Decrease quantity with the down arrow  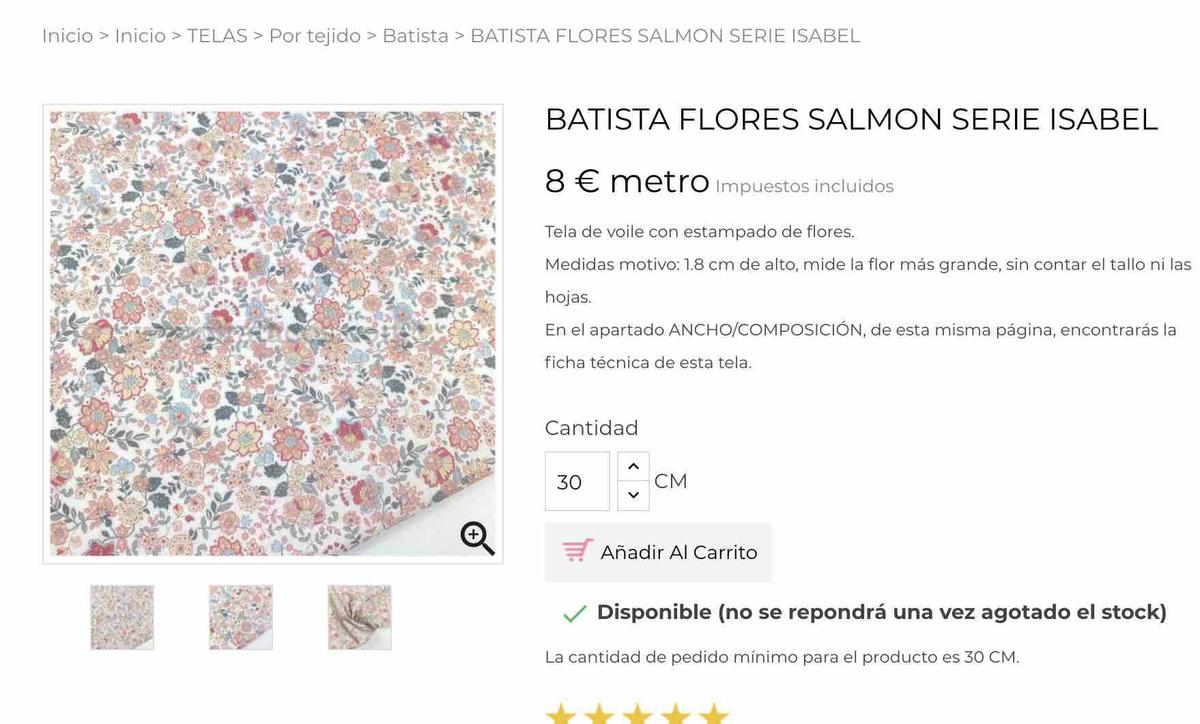coord(633,495)
